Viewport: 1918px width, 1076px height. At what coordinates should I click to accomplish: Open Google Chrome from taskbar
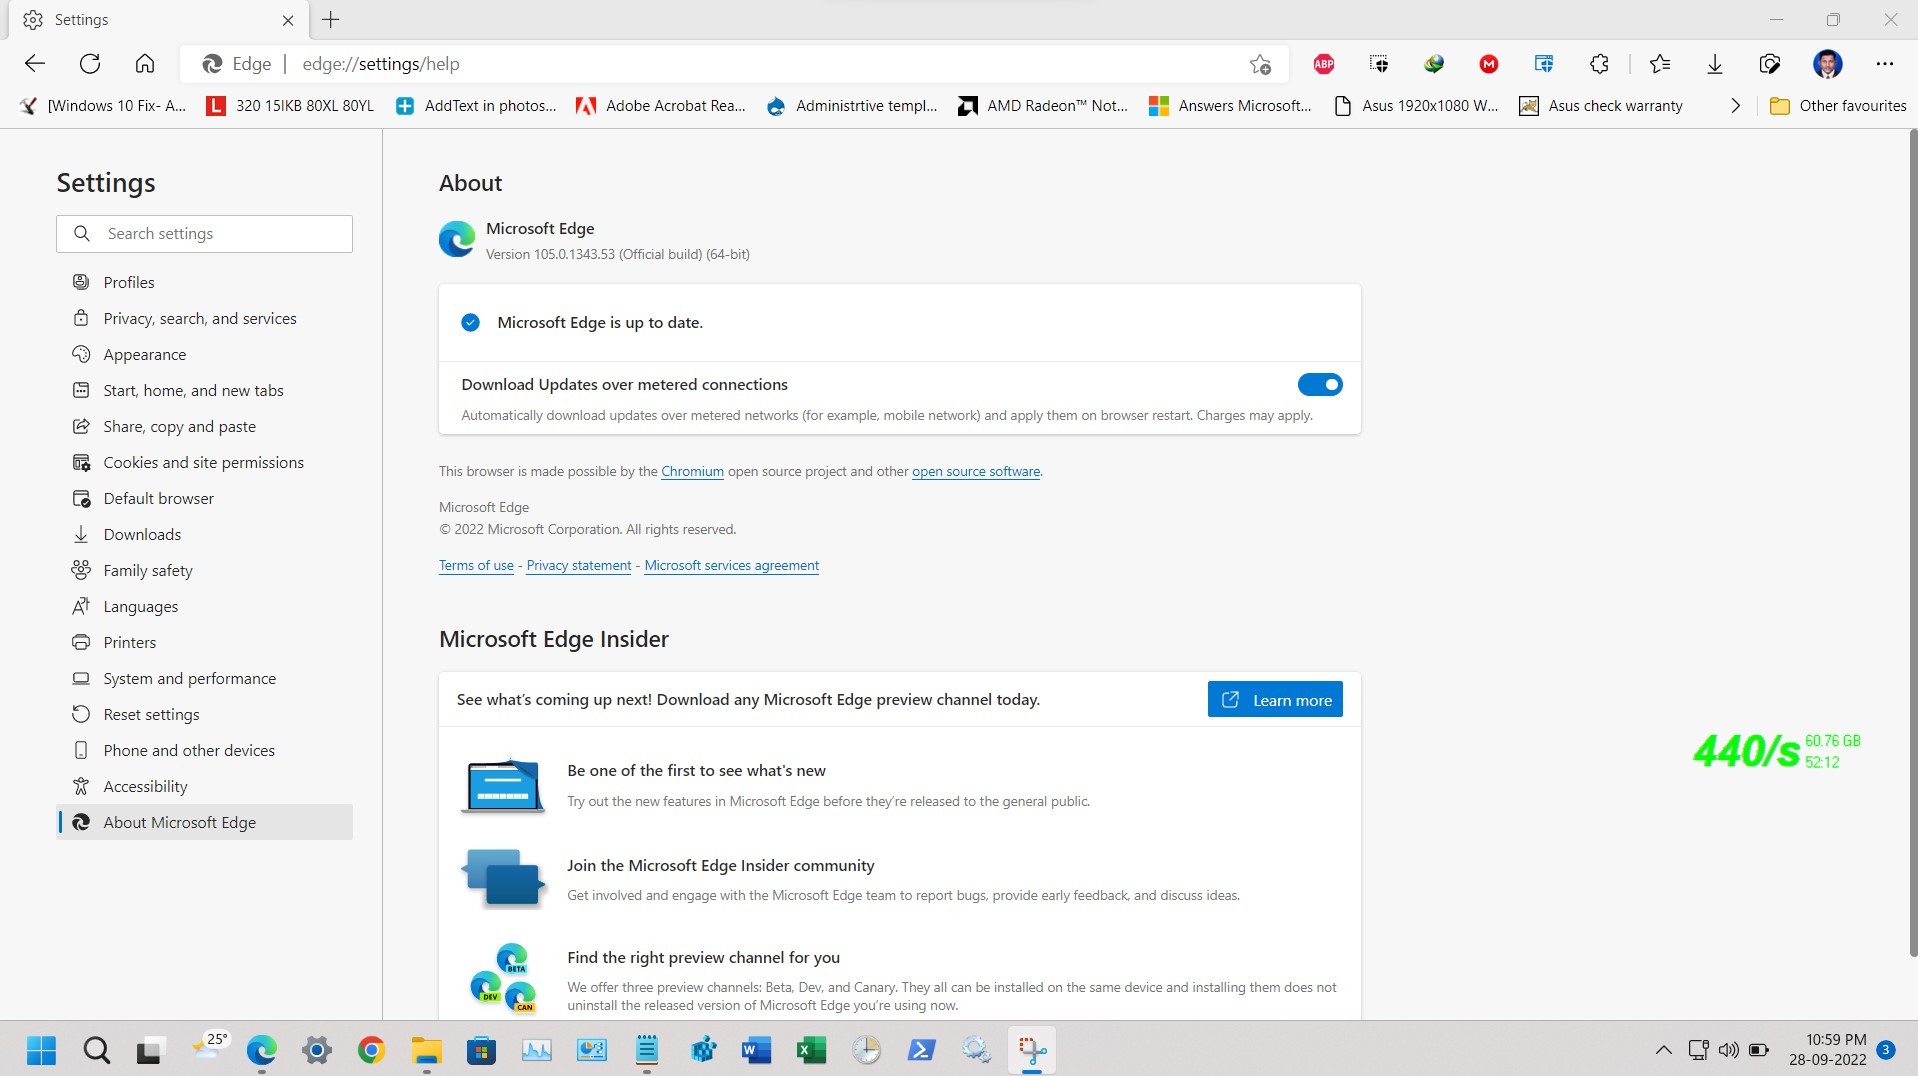point(371,1050)
